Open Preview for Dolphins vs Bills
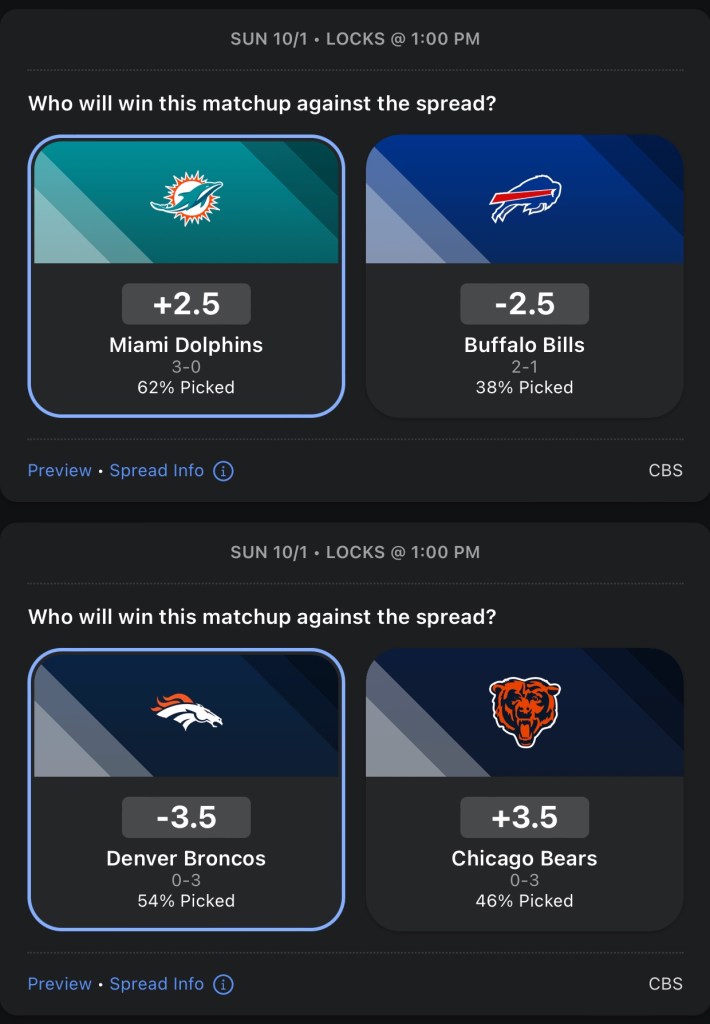Image resolution: width=710 pixels, height=1024 pixels. coord(59,471)
